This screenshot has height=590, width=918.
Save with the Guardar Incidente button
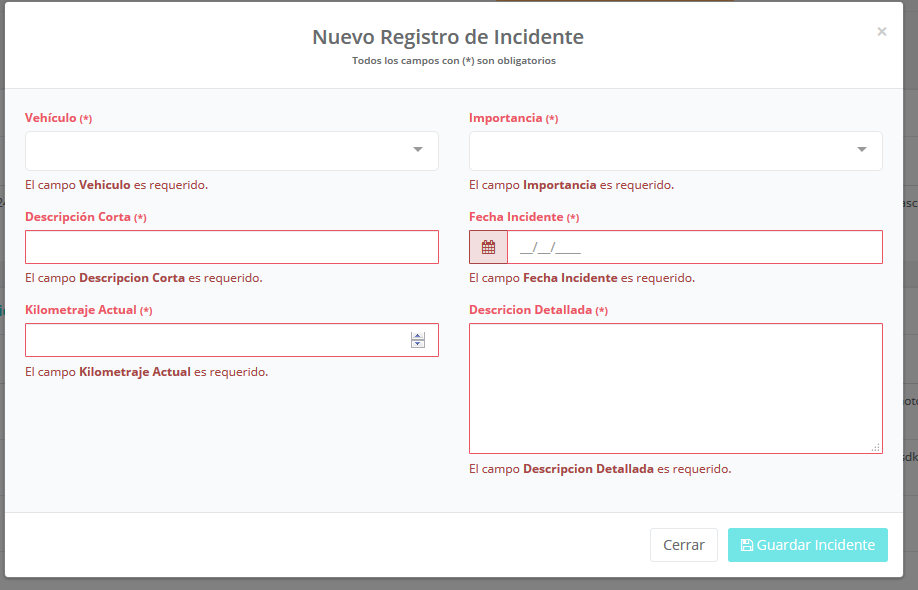click(807, 545)
